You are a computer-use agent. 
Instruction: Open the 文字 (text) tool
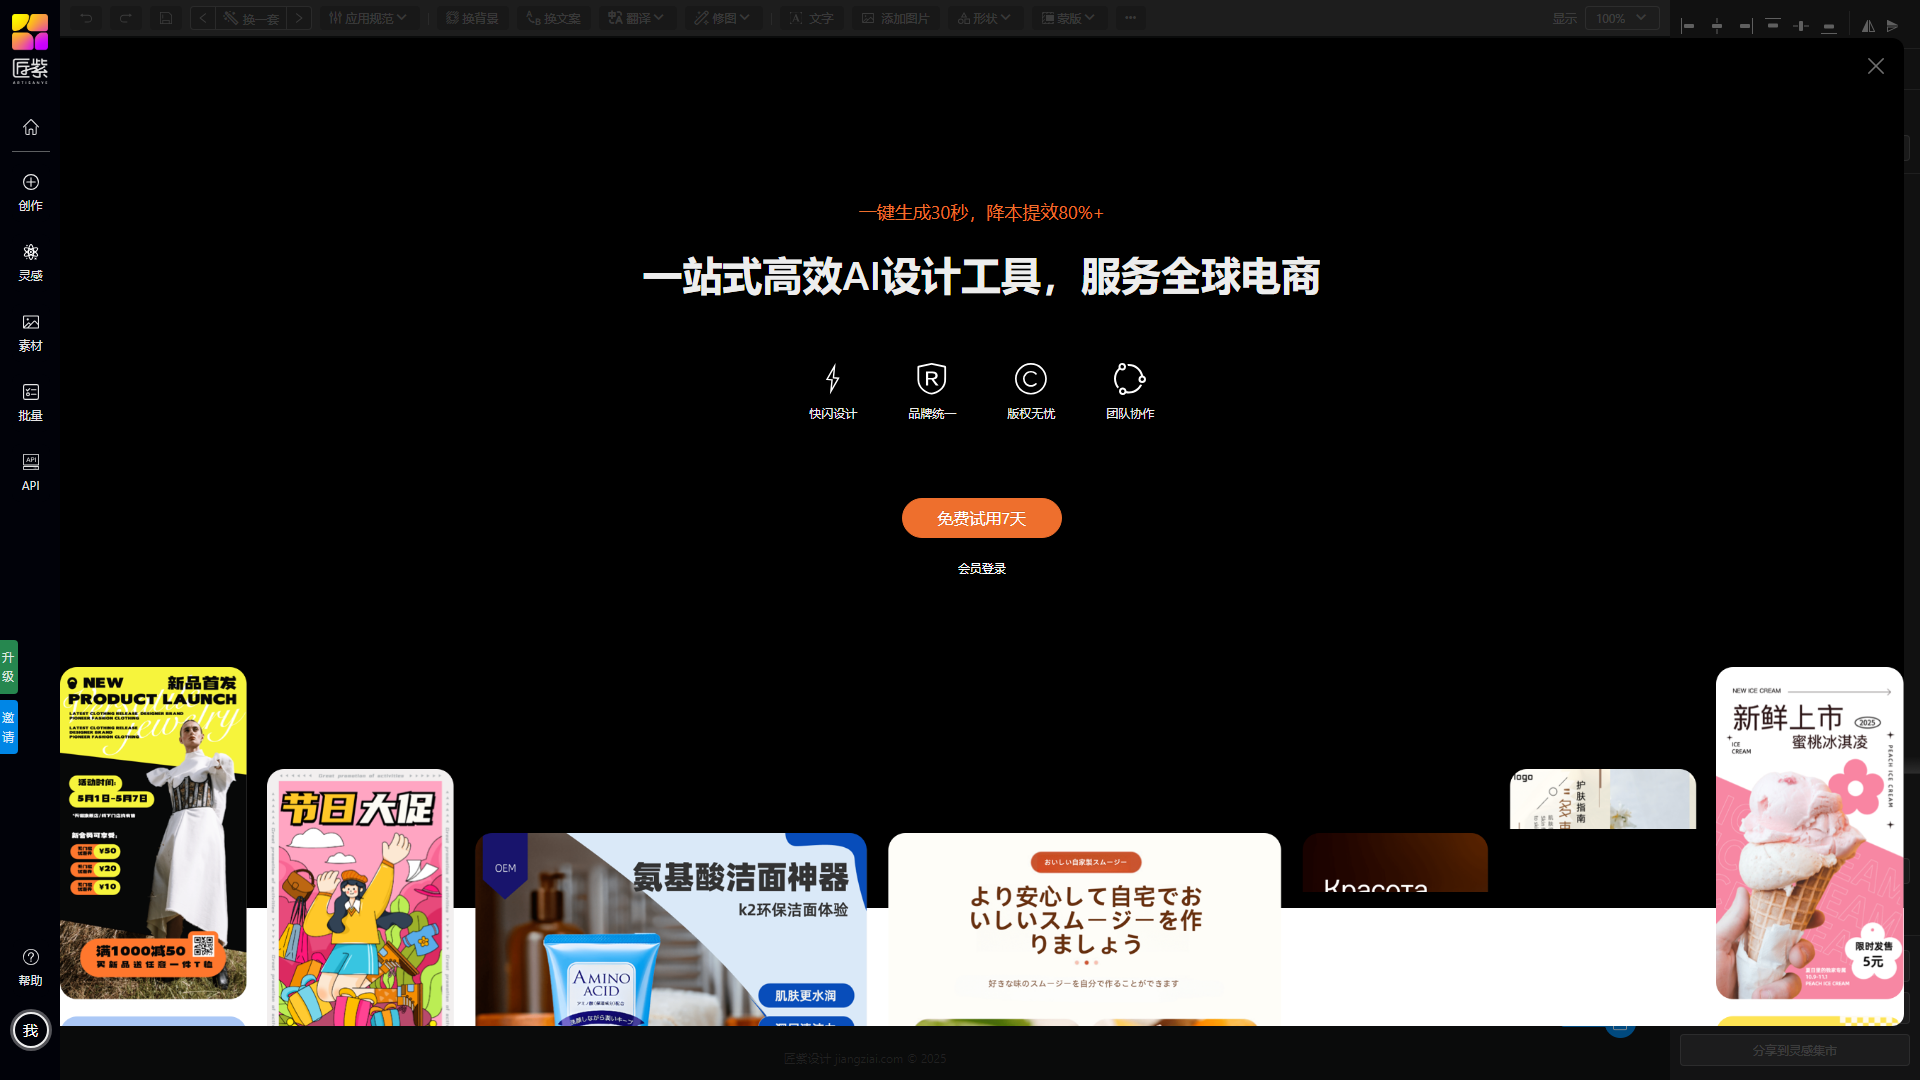(811, 17)
